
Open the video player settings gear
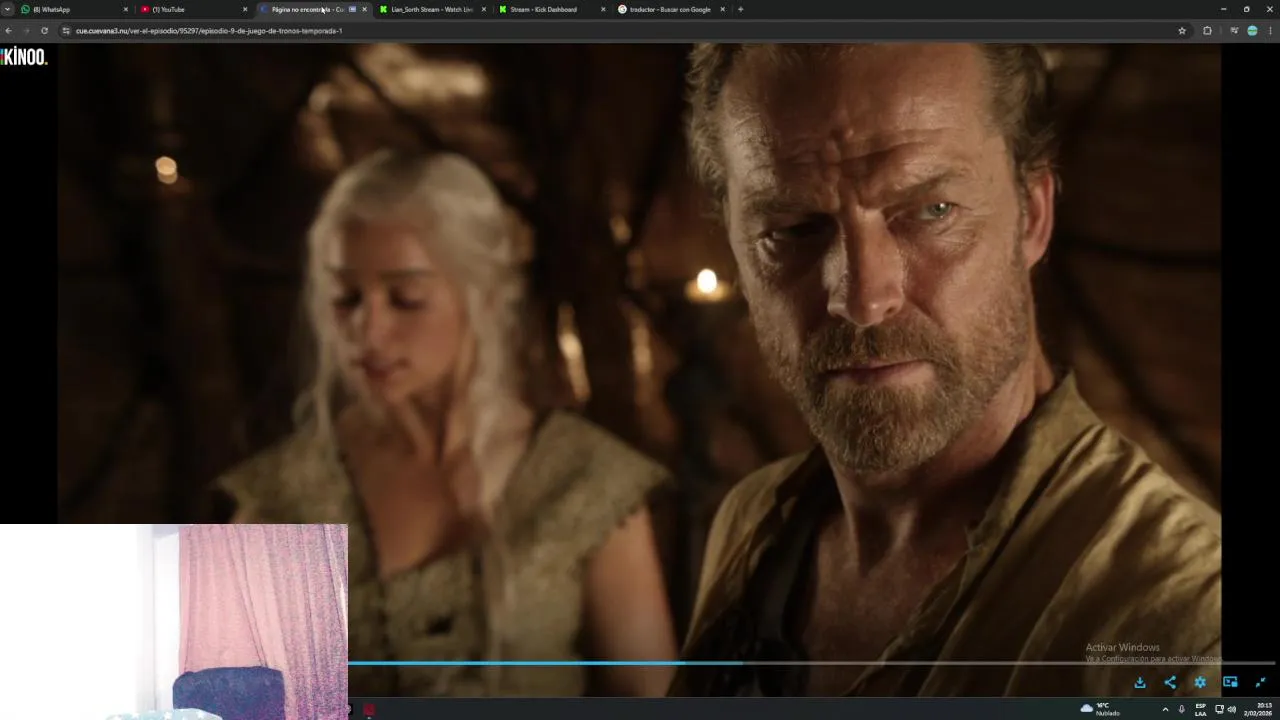click(1200, 682)
